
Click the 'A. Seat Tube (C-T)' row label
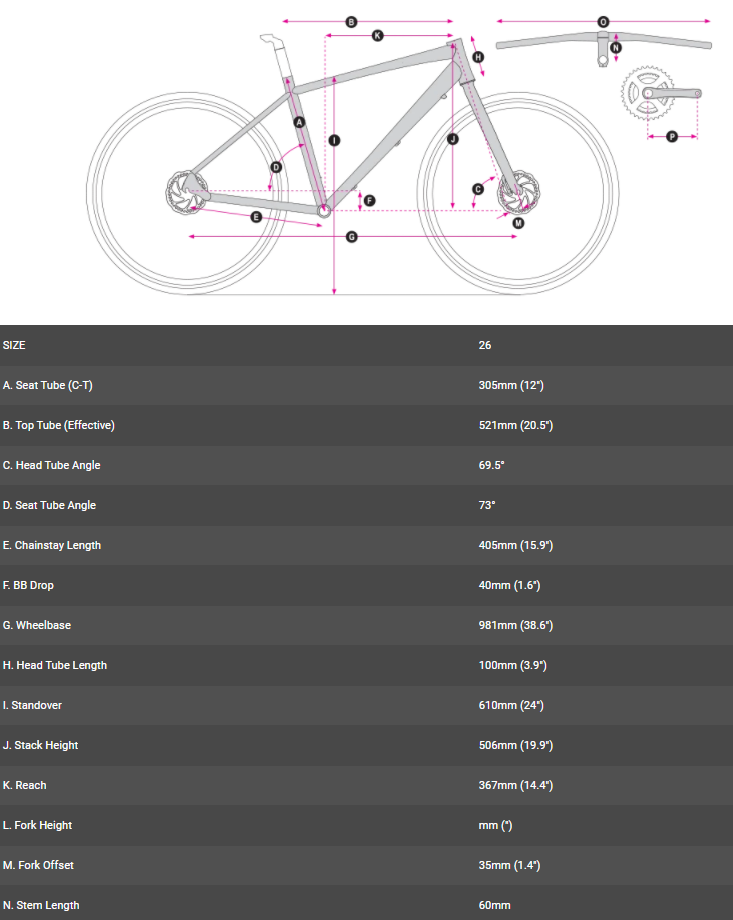coord(48,385)
